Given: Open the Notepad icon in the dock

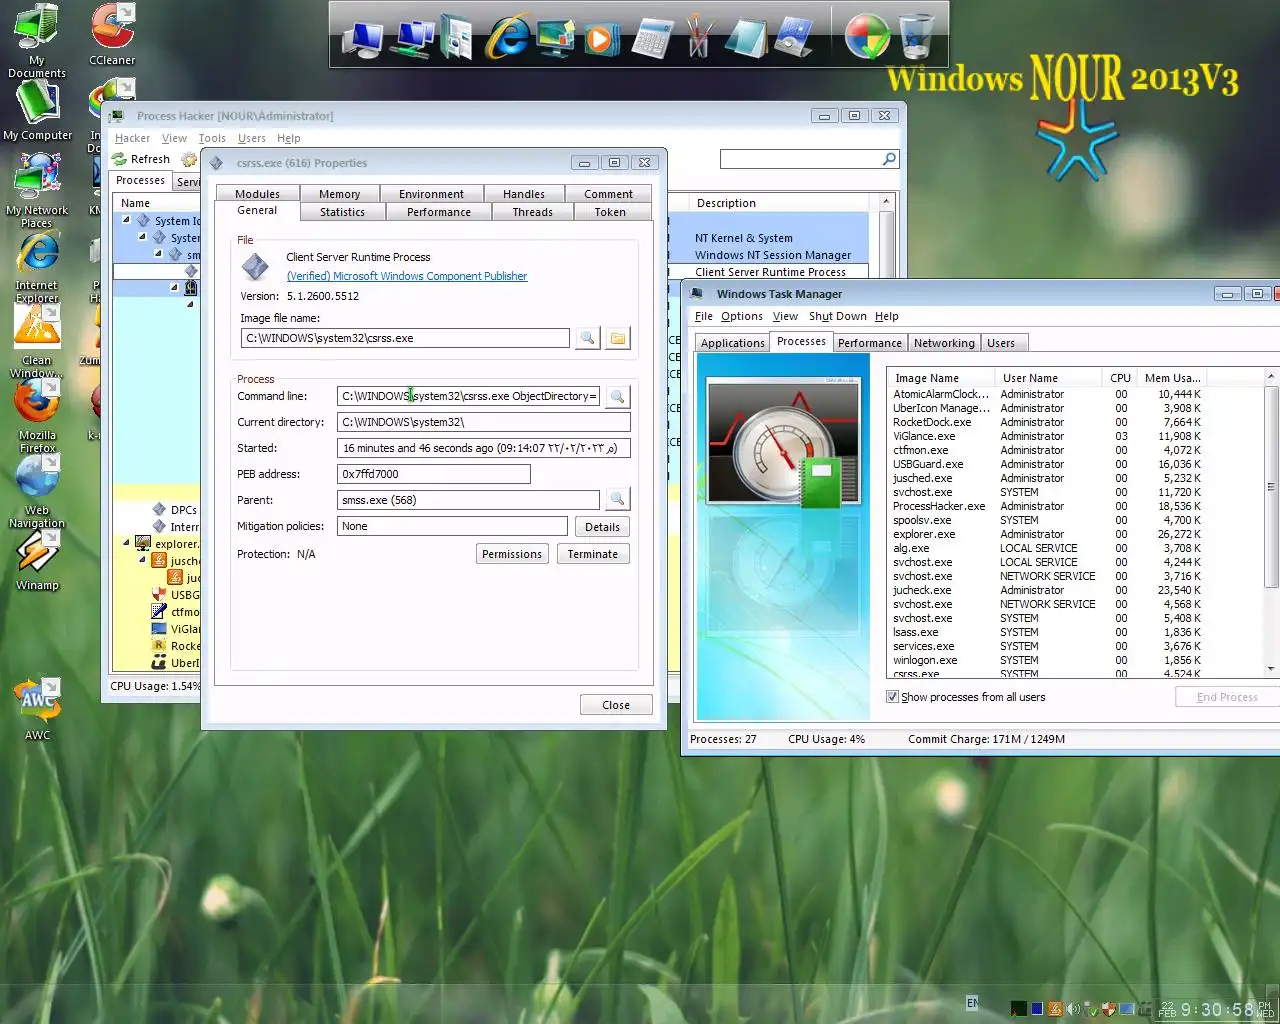Looking at the screenshot, I should pos(745,38).
